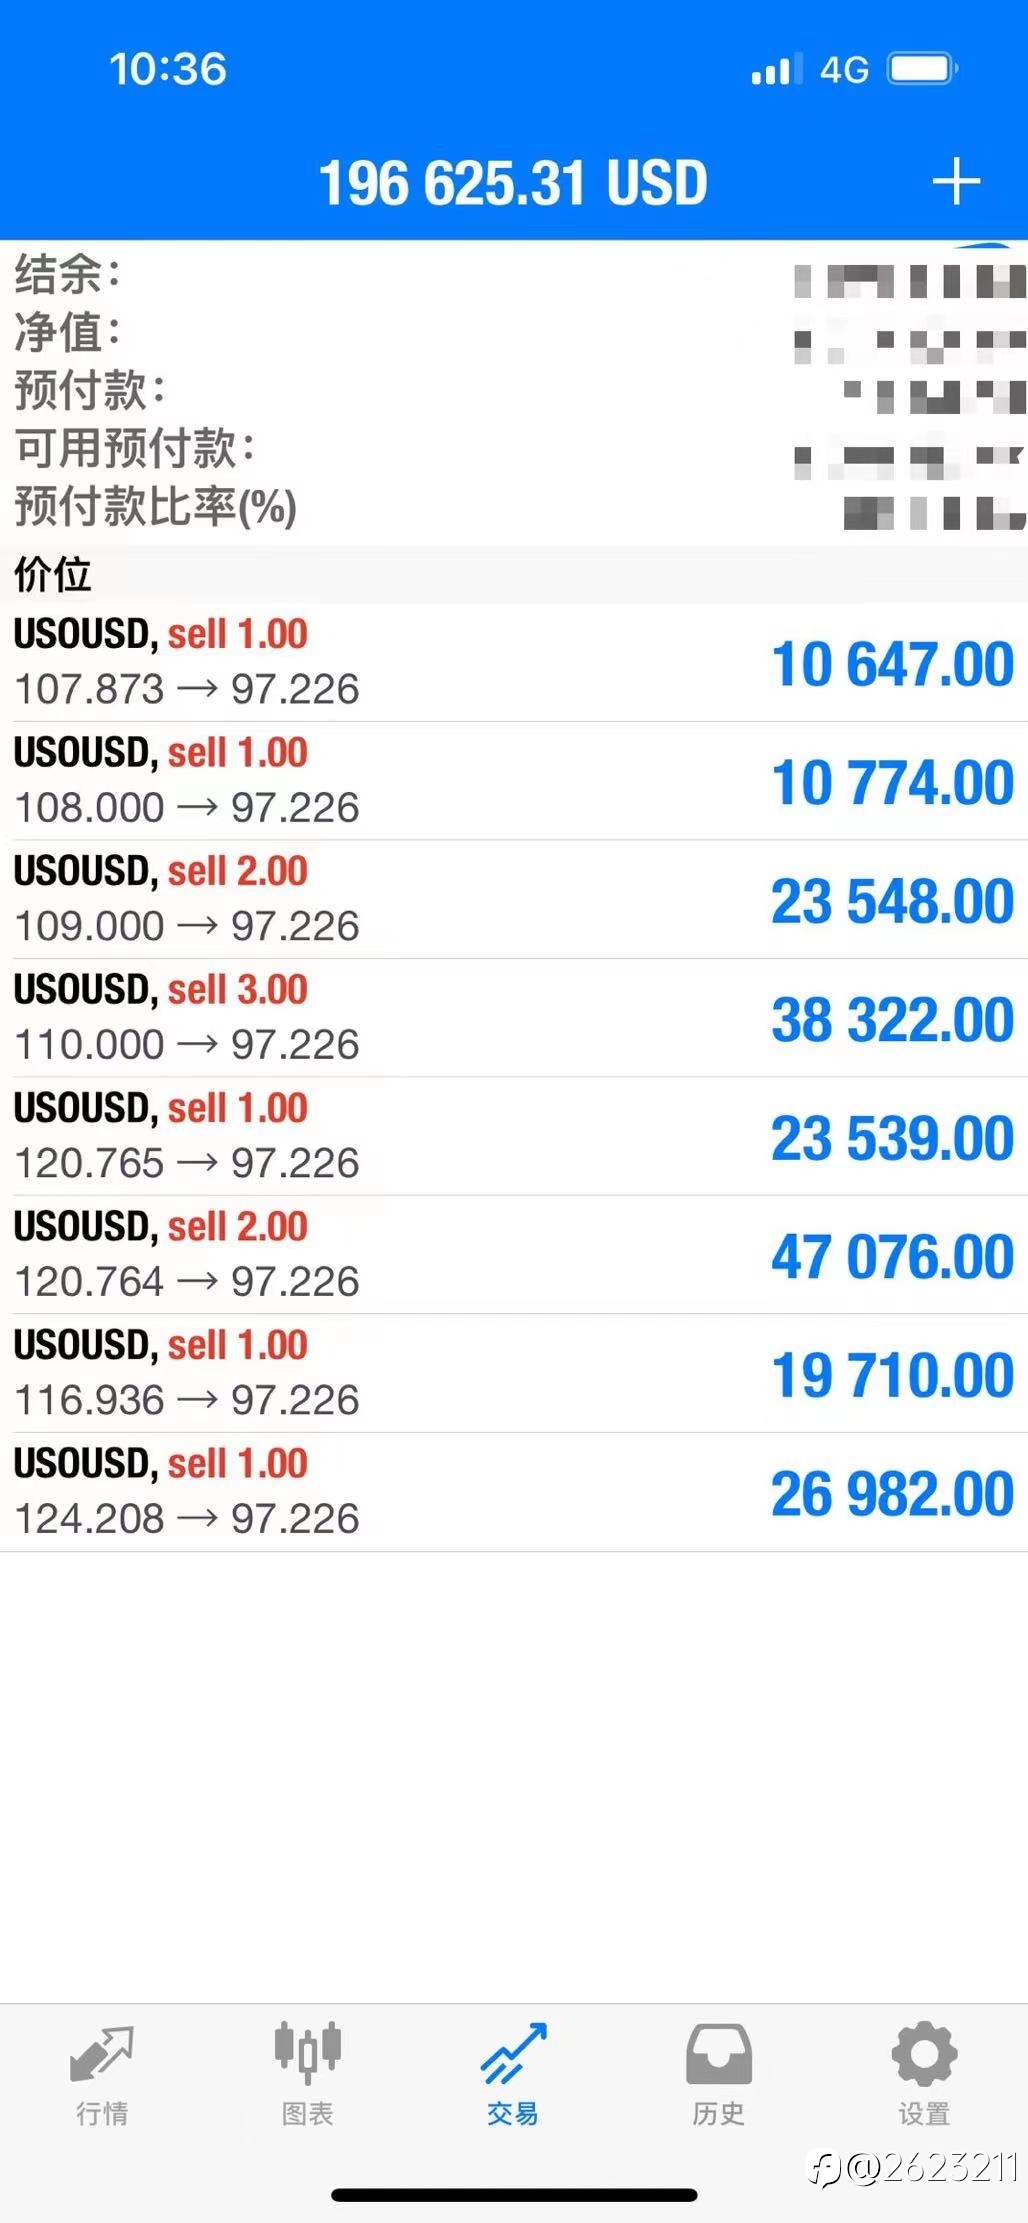
Task: Tap profit value 19 710.00
Action: [x=892, y=1374]
